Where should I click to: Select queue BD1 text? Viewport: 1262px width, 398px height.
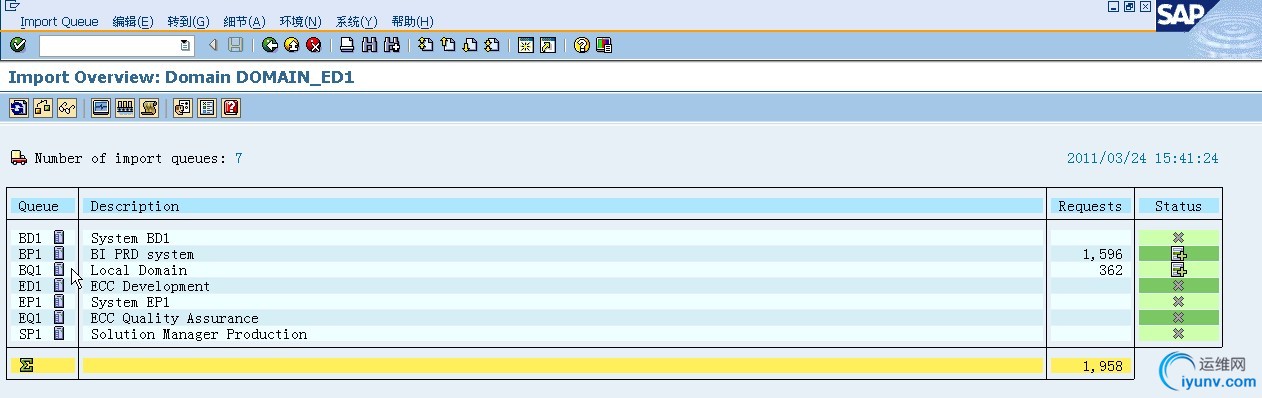click(x=30, y=238)
